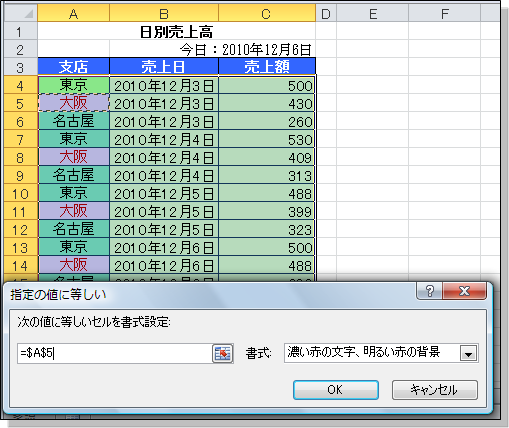Viewport: 509px width, 428px height.
Task: Open the 書式 format dropdown arrow
Action: point(468,353)
